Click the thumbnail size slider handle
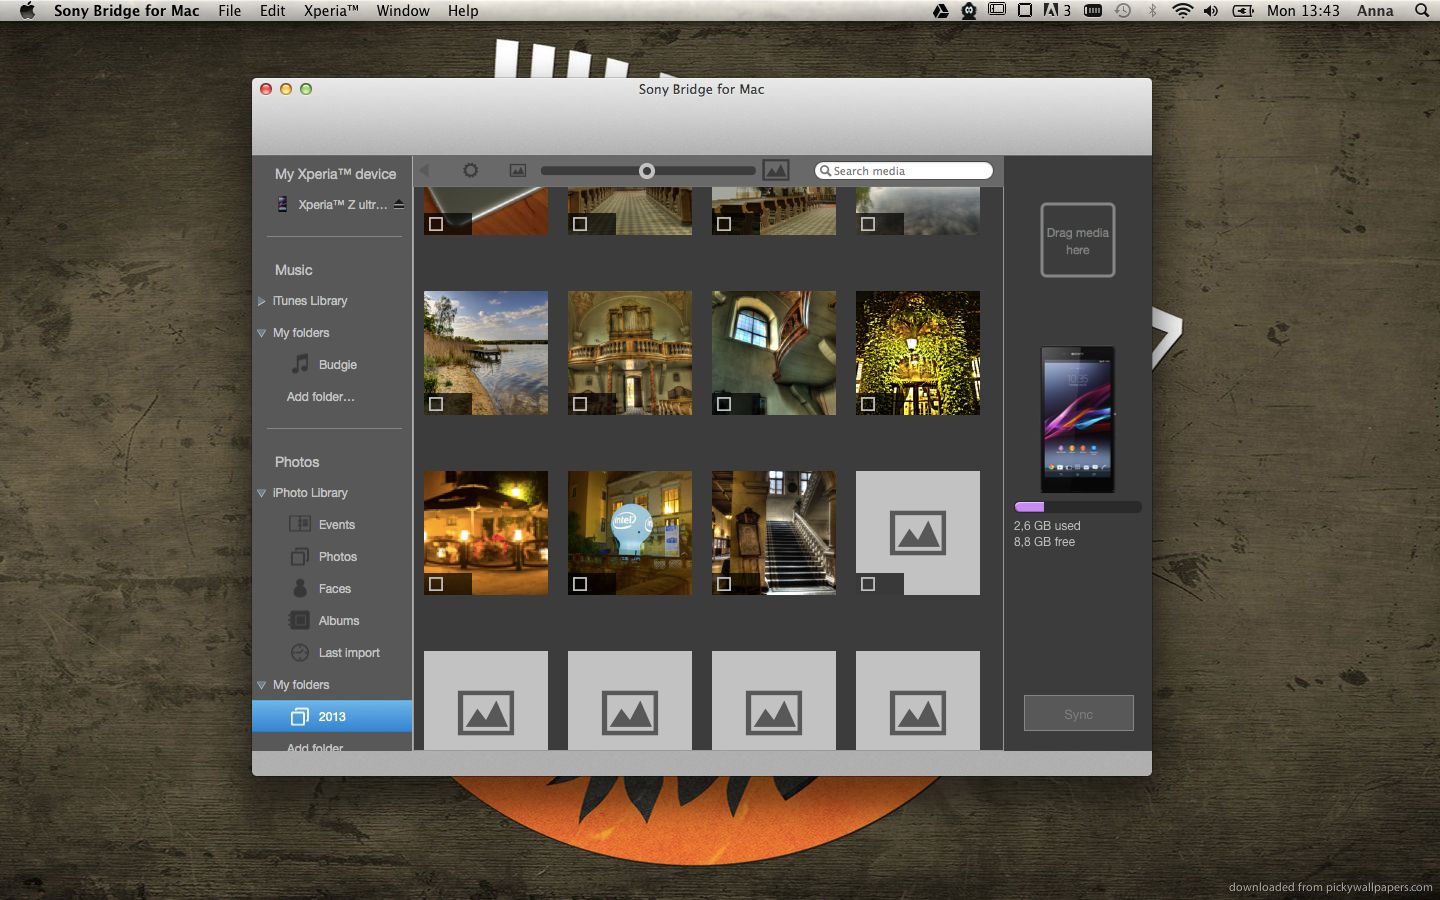Viewport: 1440px width, 900px height. coord(647,171)
